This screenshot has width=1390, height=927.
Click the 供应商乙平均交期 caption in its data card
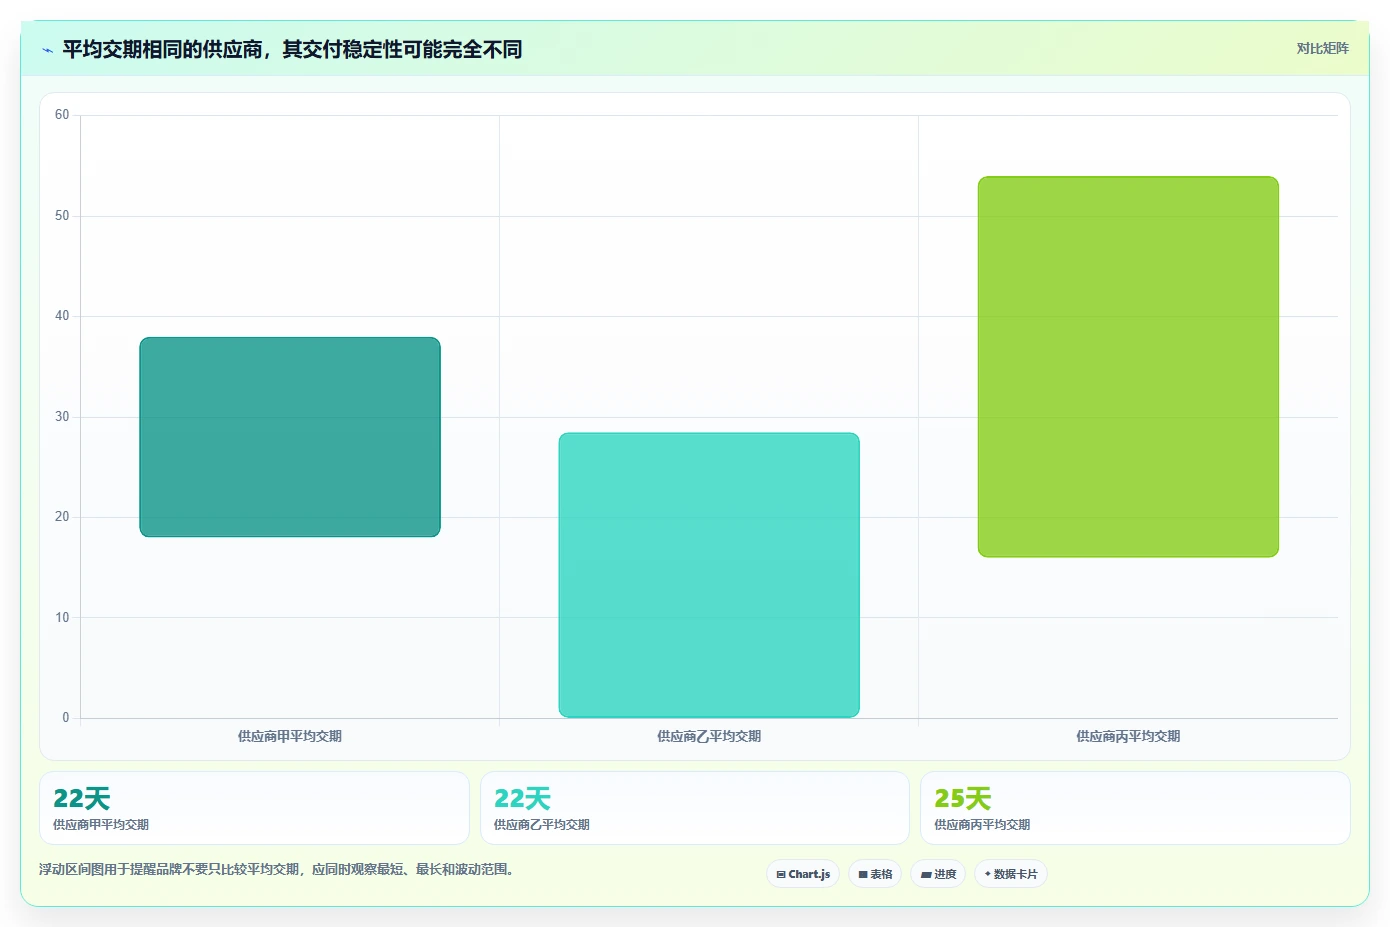542,825
